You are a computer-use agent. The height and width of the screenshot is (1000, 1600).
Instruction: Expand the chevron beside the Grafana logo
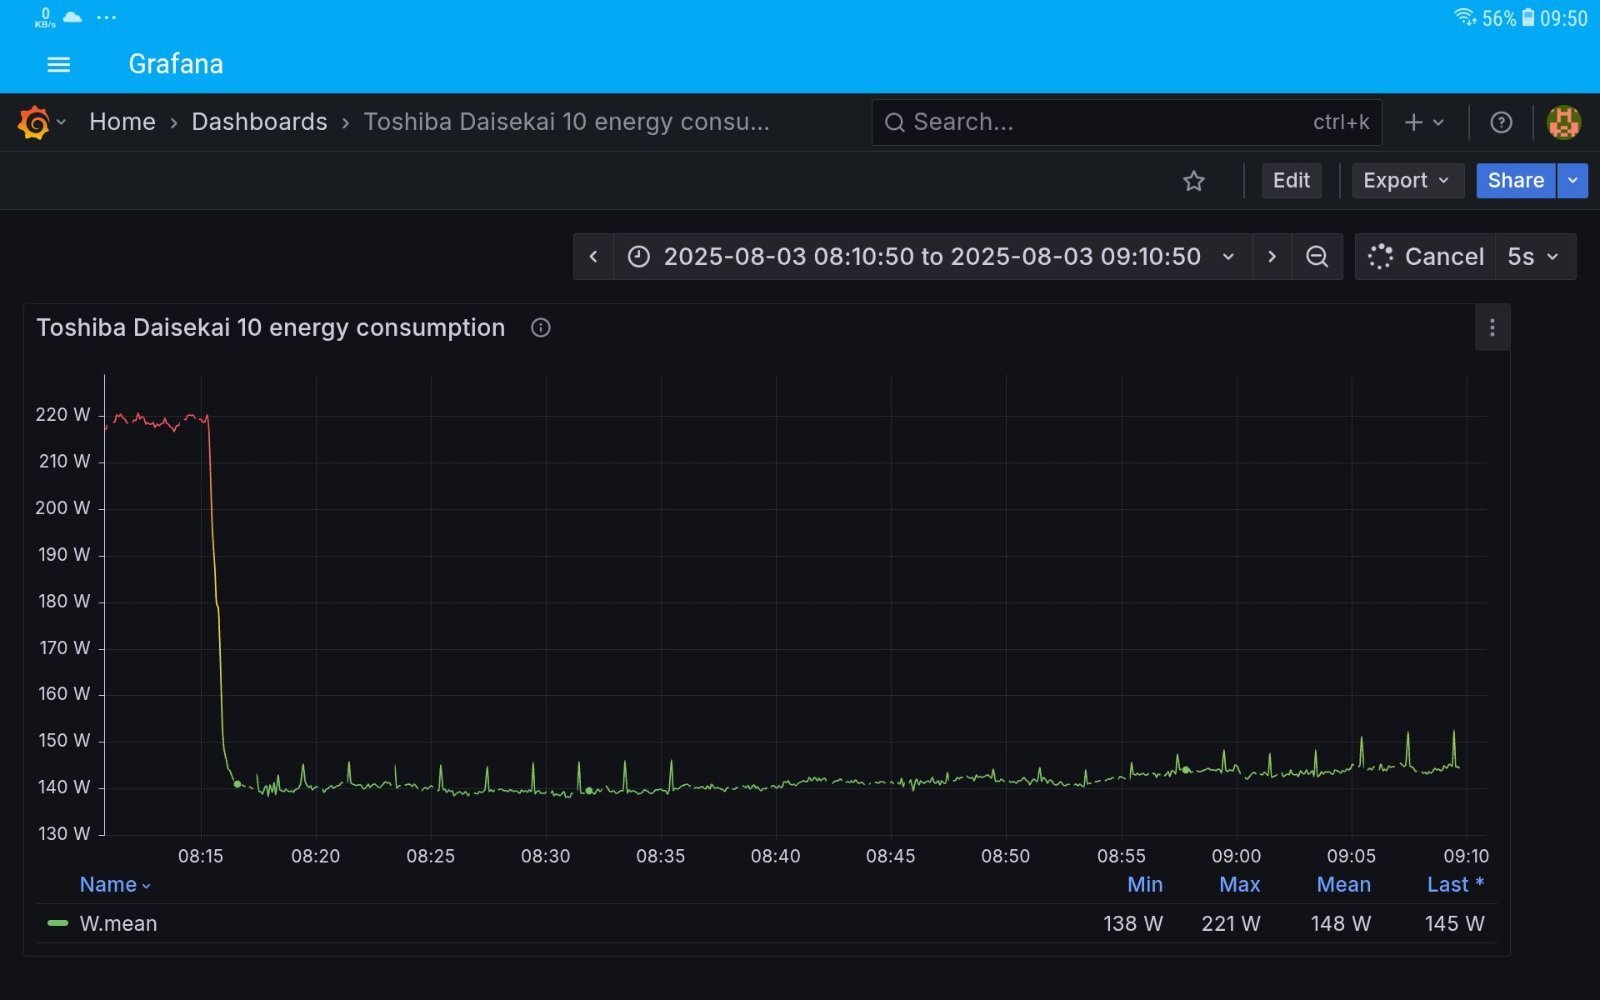tap(61, 122)
